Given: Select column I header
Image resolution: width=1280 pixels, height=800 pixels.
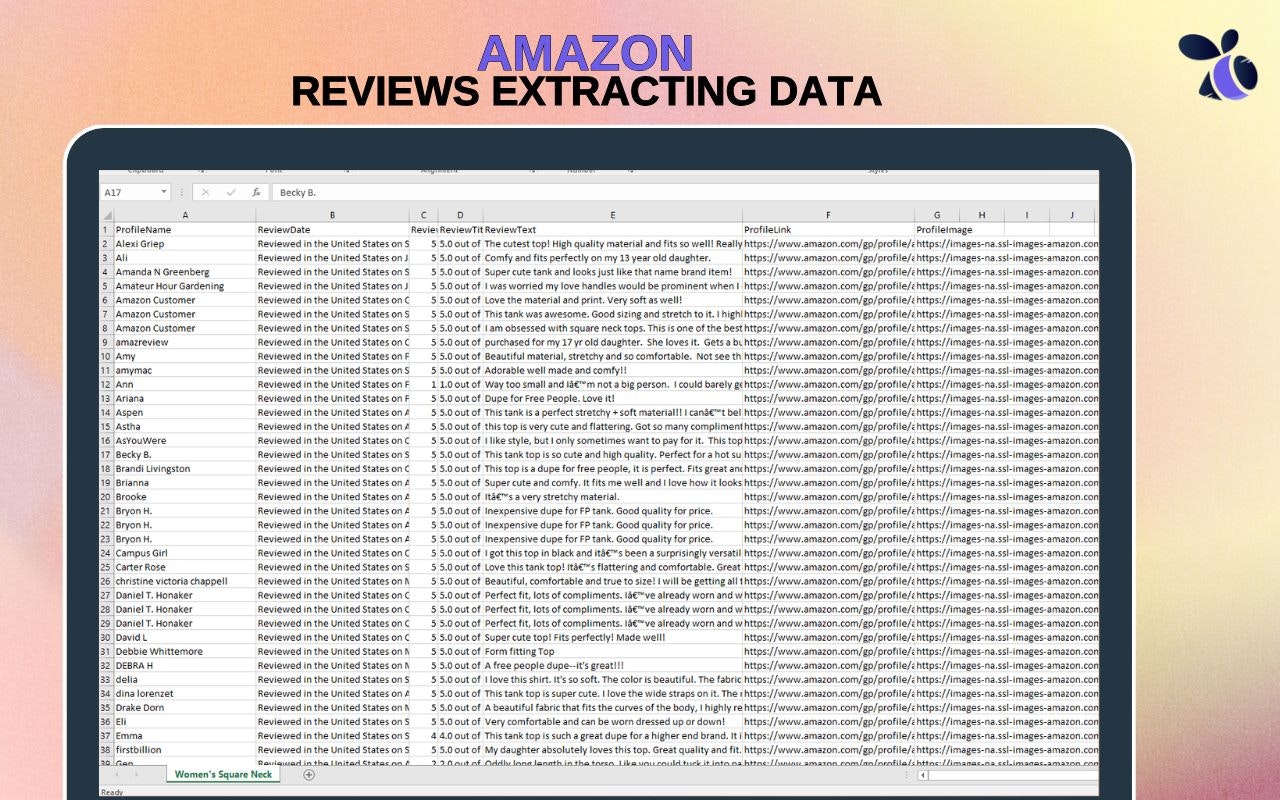Looking at the screenshot, I should coord(1027,215).
